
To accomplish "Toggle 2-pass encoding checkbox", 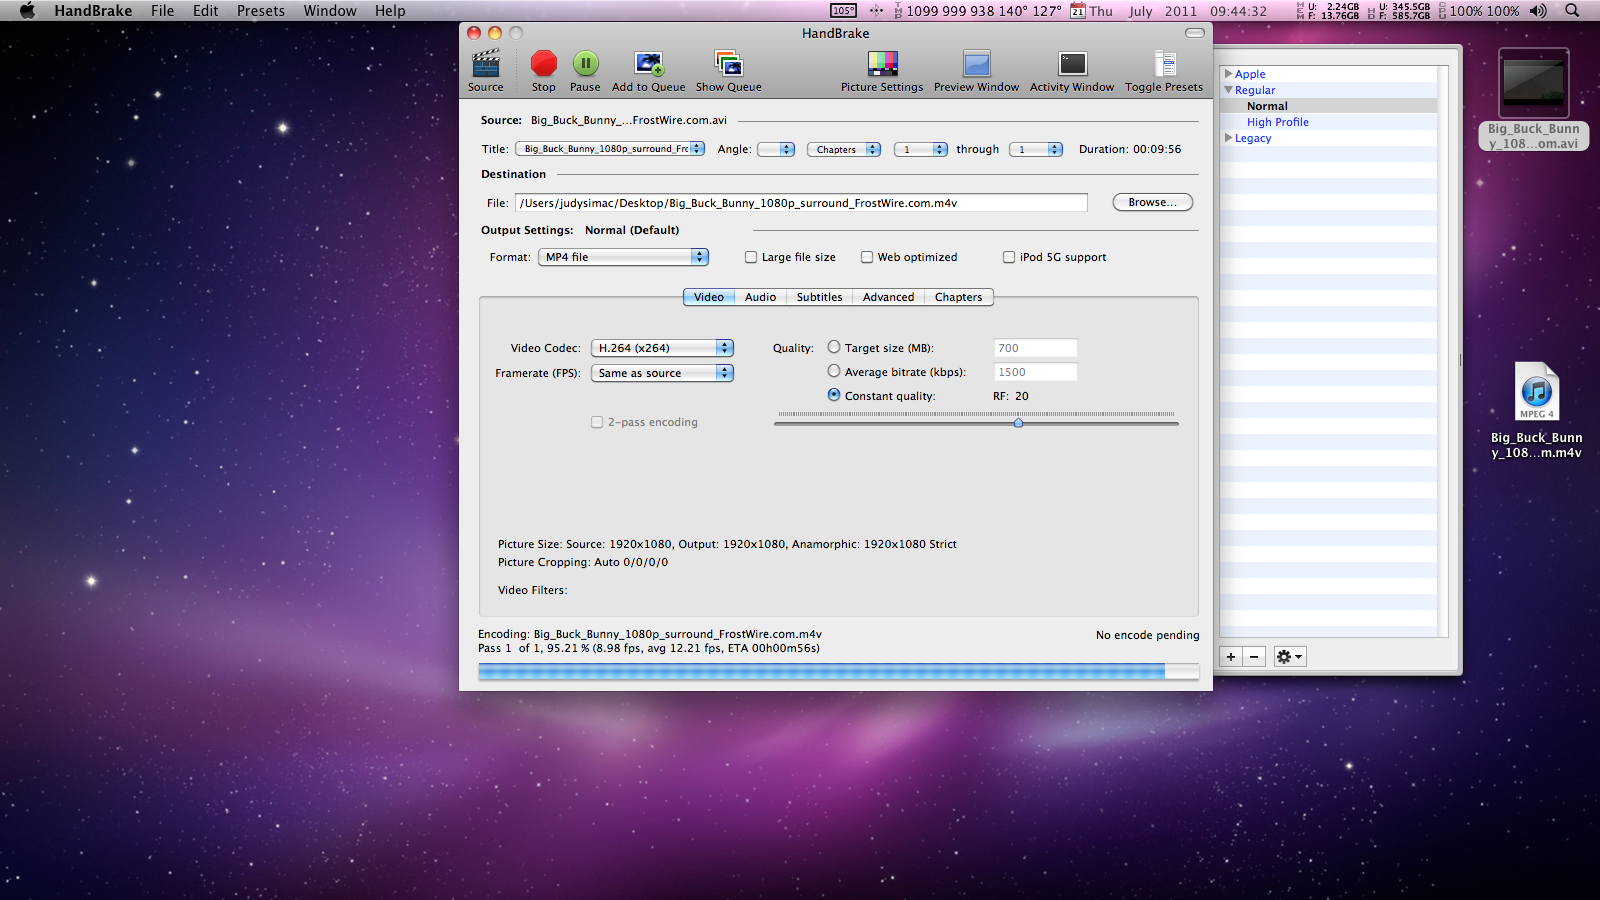I will [x=597, y=422].
